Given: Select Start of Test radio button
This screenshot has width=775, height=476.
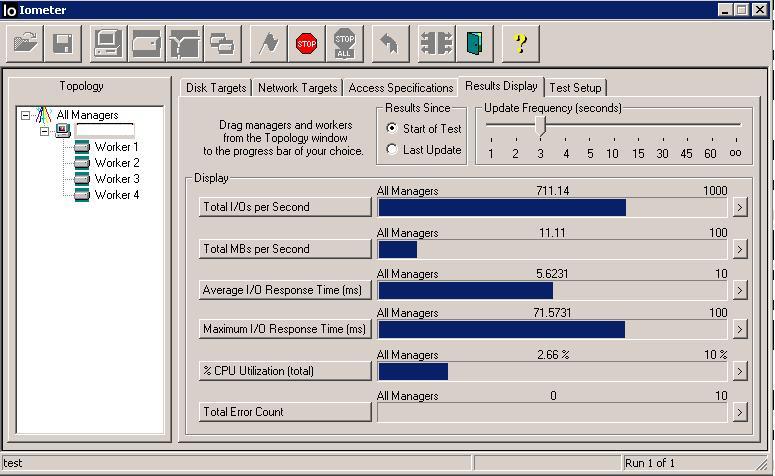Looking at the screenshot, I should point(391,128).
